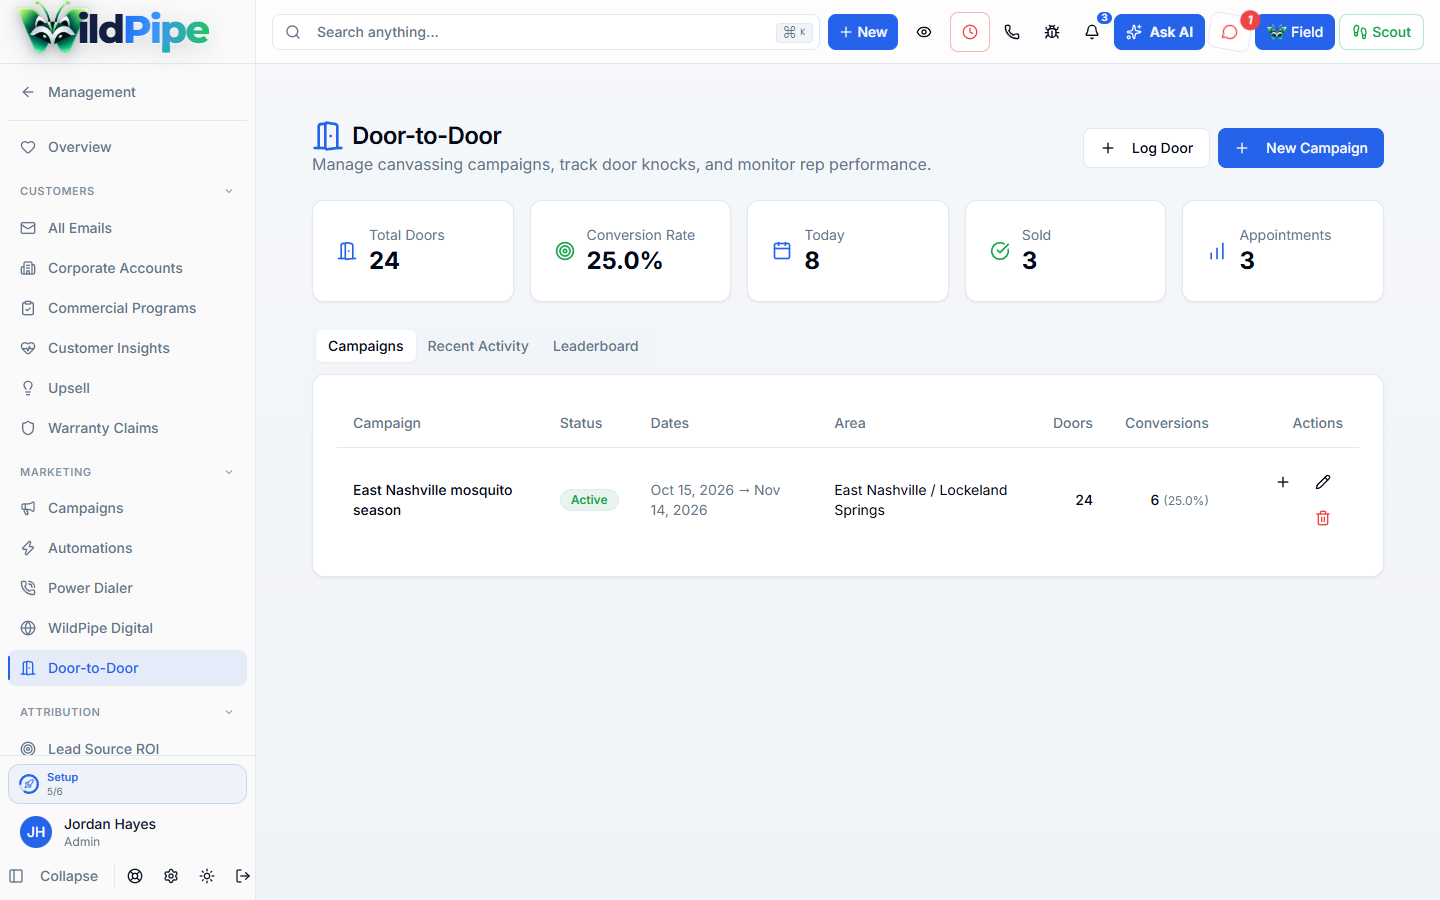Click the Search anything field
The width and height of the screenshot is (1440, 900).
tap(546, 32)
